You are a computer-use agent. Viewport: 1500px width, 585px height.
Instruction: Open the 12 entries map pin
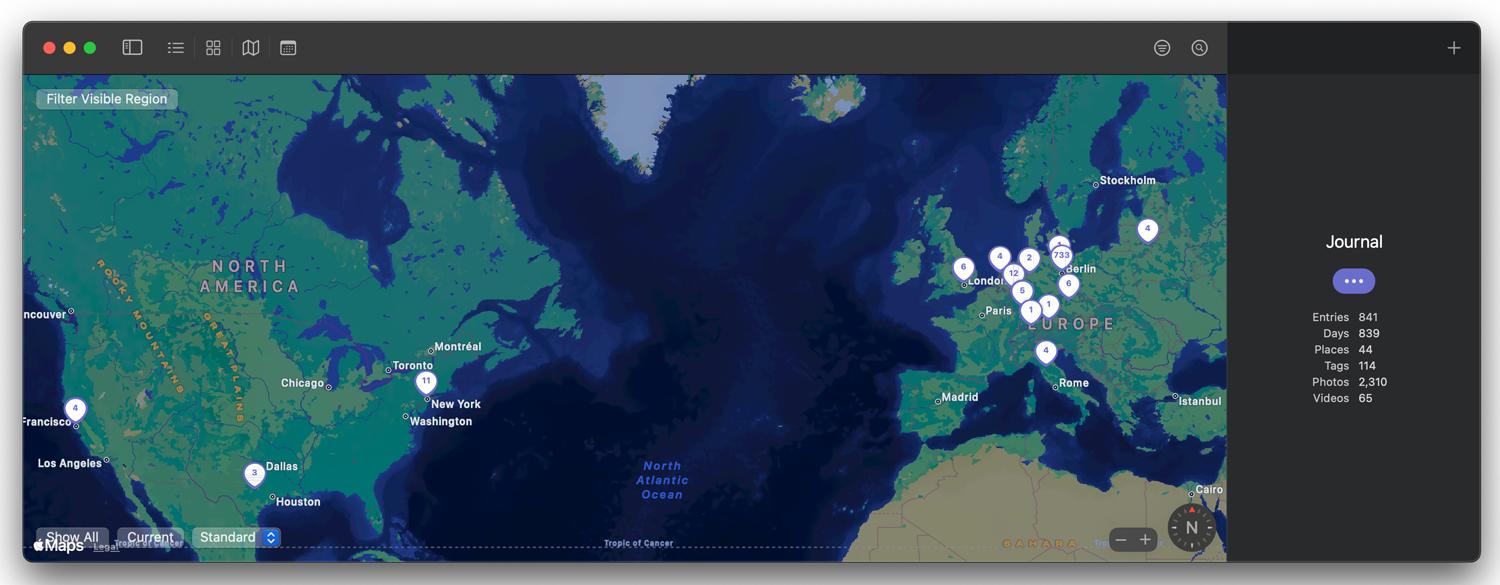(x=1013, y=275)
